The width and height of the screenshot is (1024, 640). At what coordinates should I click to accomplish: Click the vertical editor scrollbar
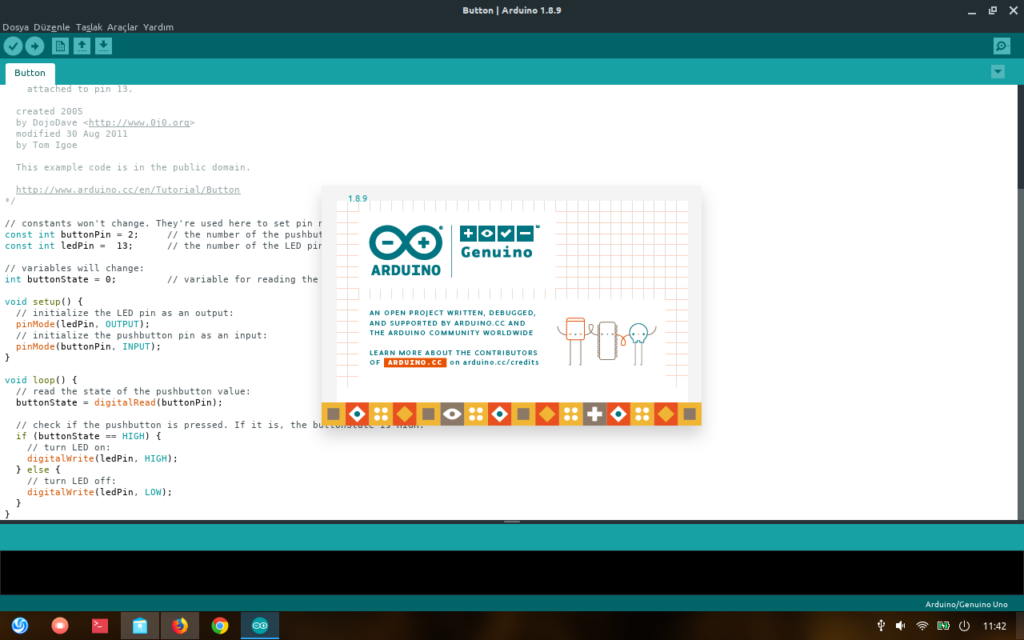coord(1020,302)
